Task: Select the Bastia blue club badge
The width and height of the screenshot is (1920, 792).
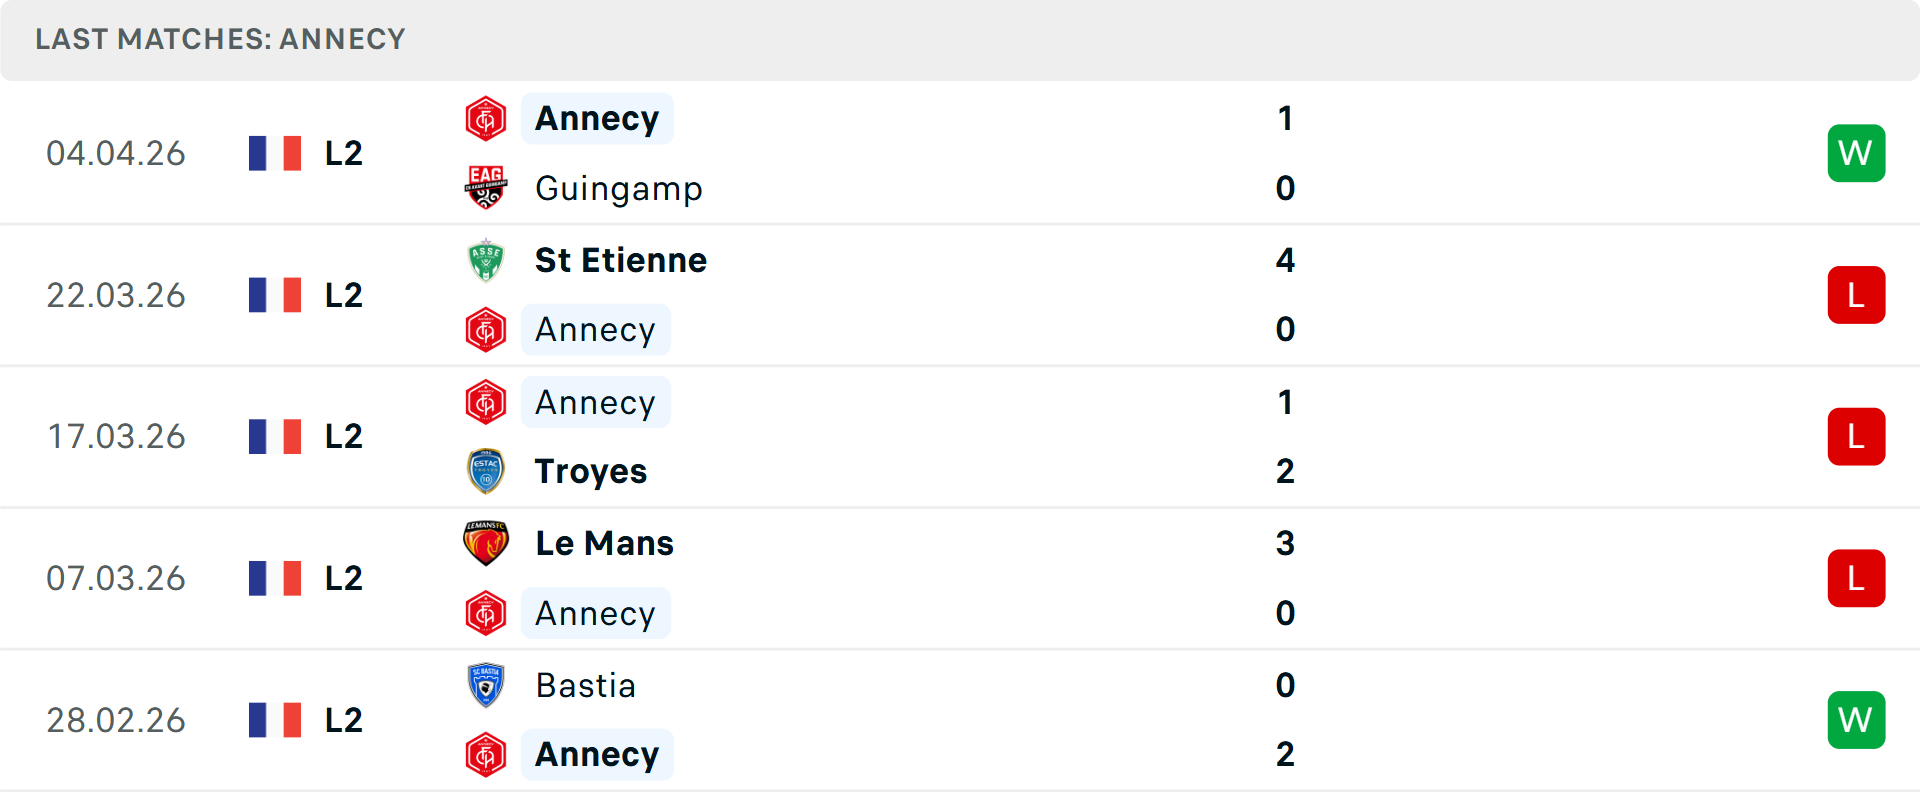Action: [x=486, y=685]
